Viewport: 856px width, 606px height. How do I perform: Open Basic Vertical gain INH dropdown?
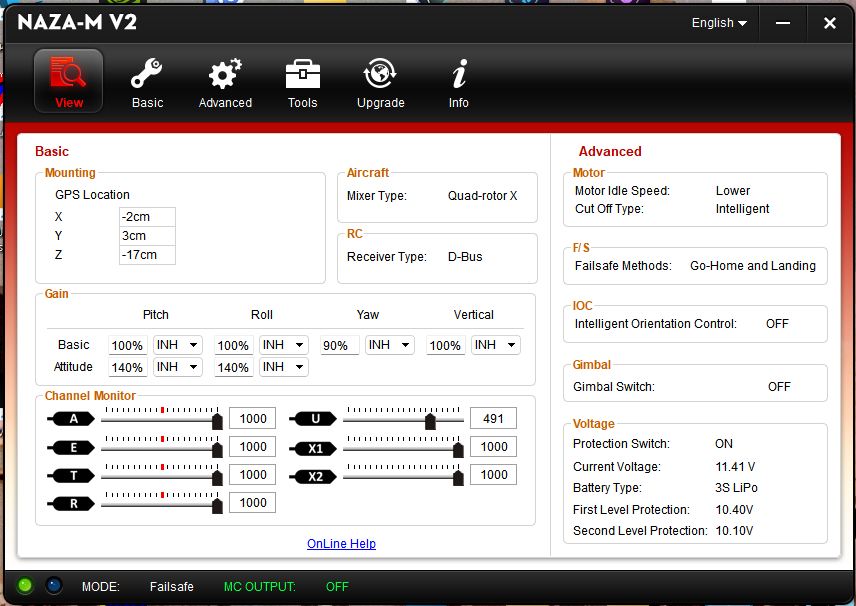(x=496, y=345)
